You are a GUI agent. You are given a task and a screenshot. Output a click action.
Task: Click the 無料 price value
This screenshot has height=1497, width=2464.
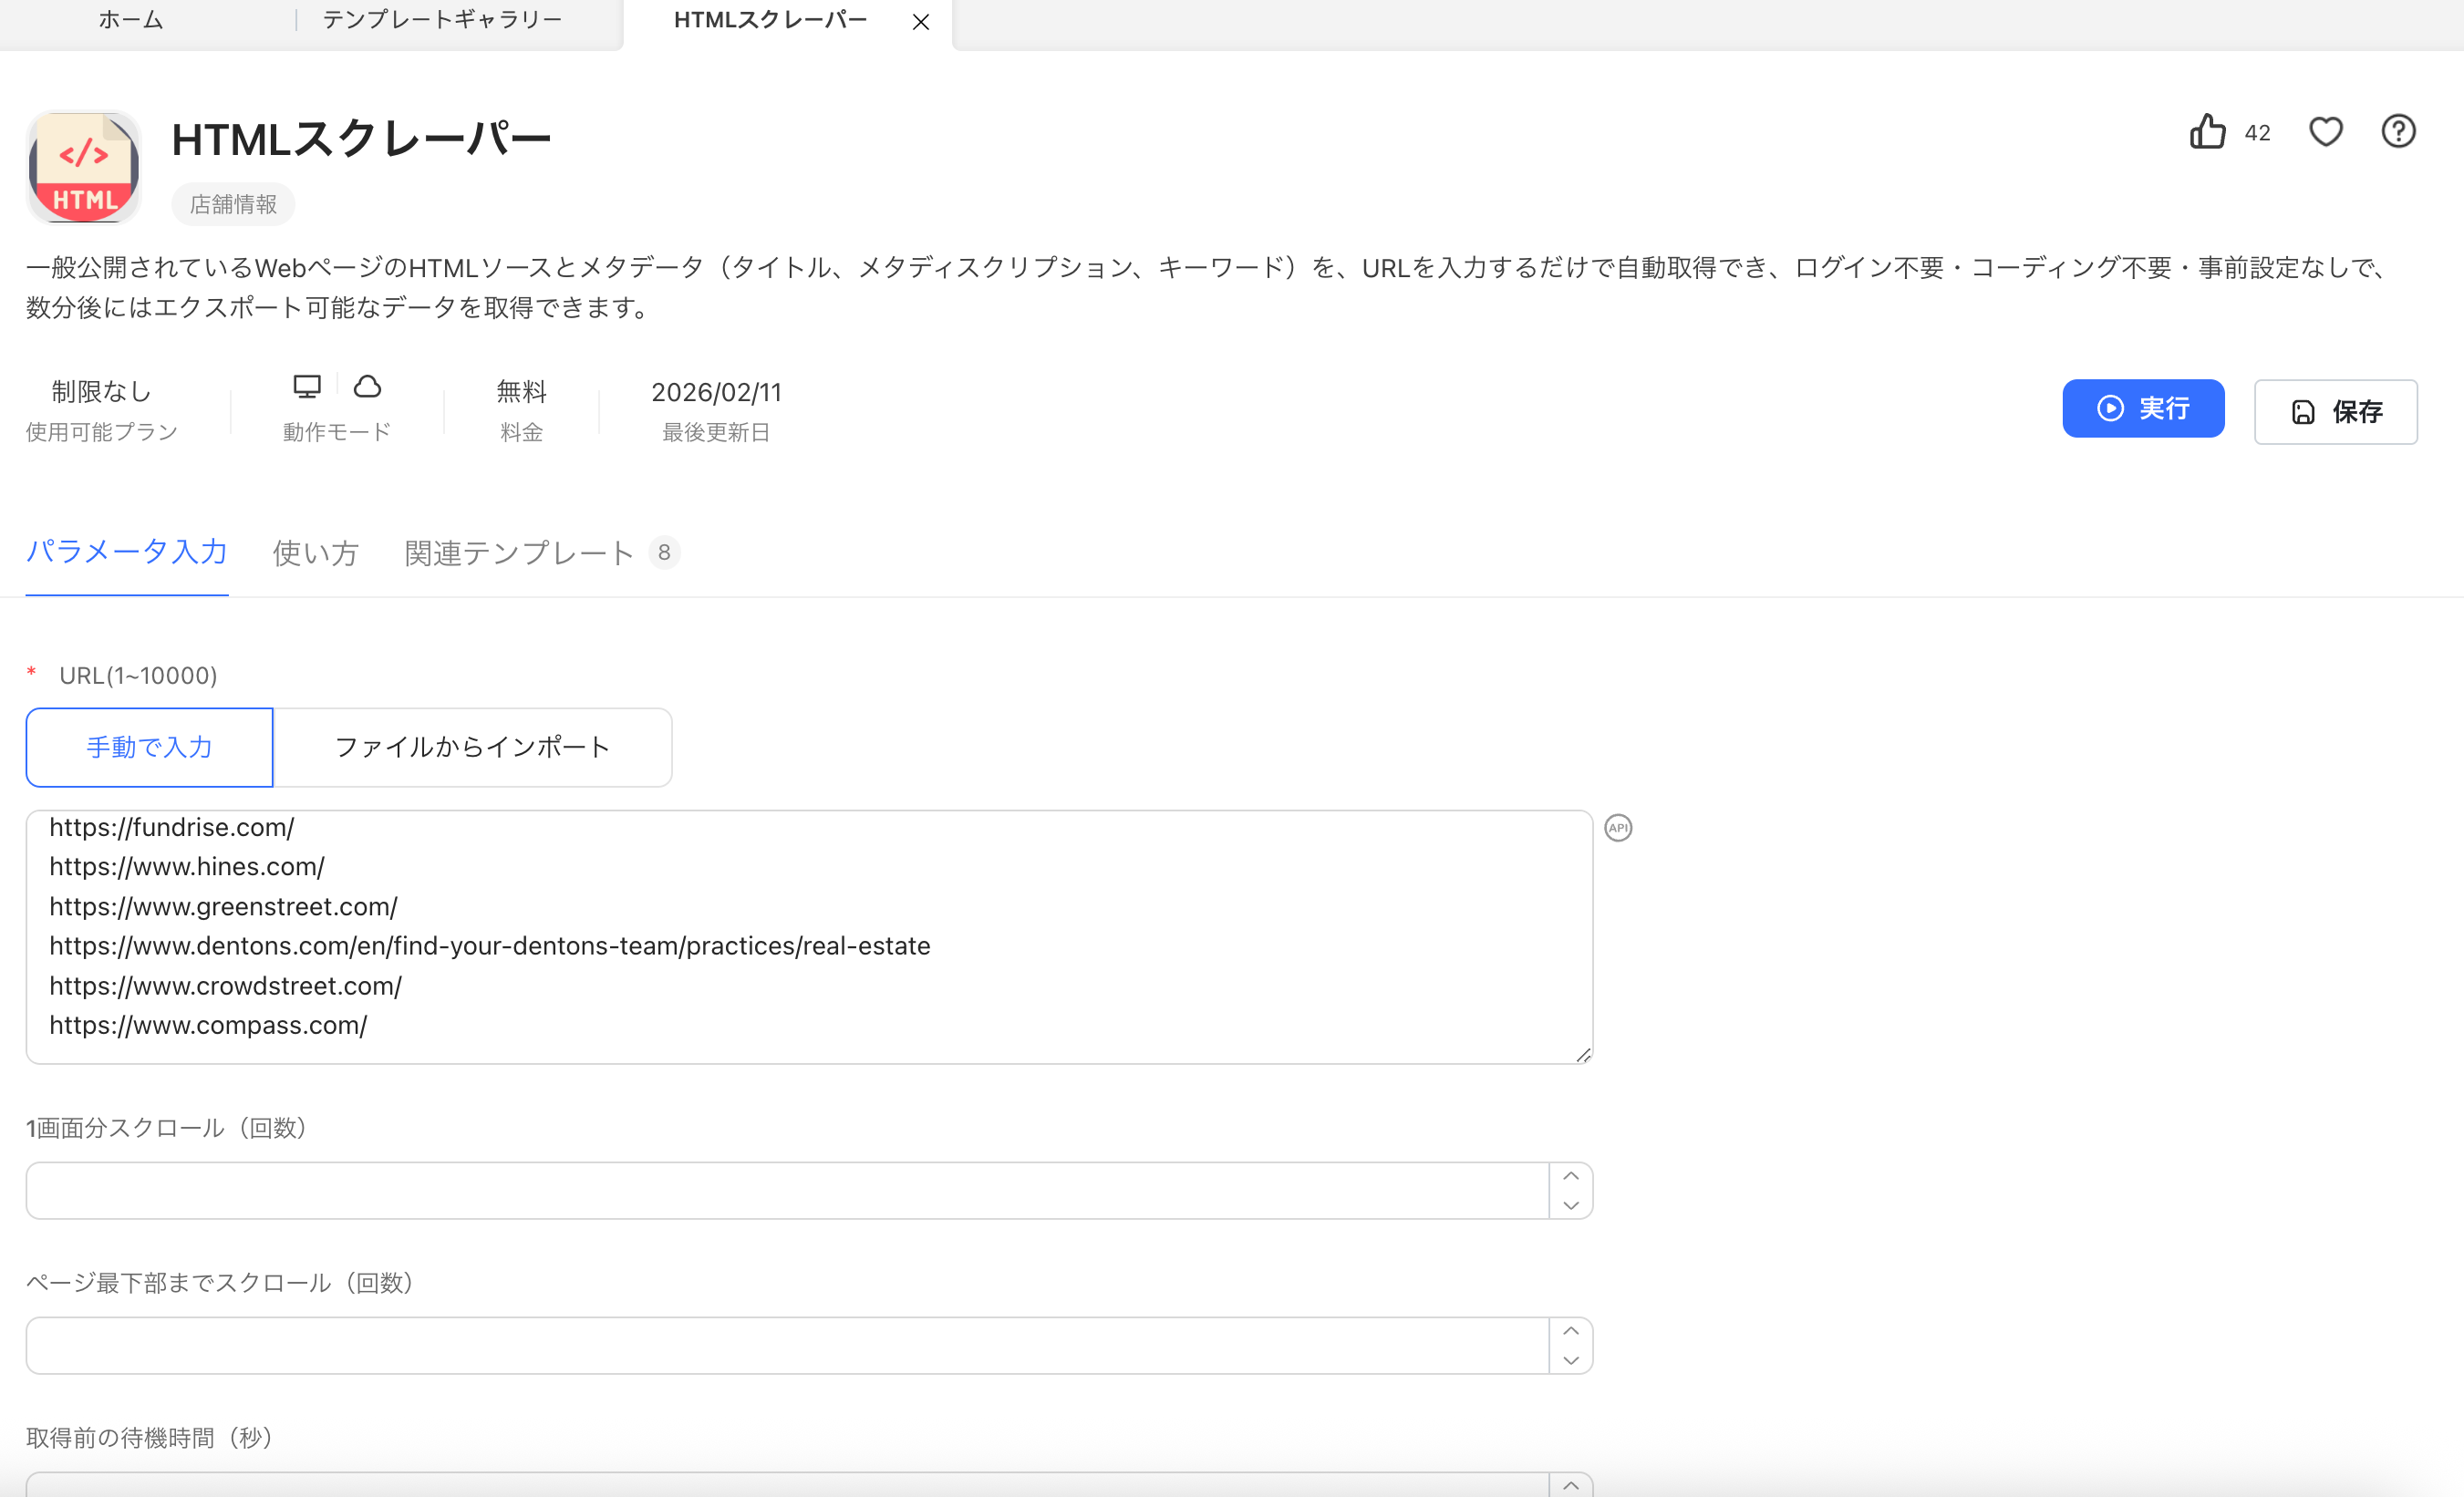[521, 391]
